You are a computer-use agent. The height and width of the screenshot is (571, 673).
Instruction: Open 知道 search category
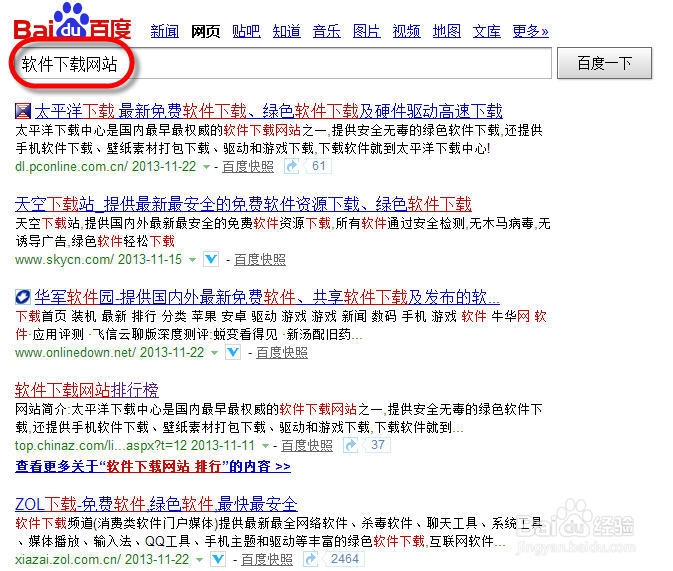[x=286, y=31]
